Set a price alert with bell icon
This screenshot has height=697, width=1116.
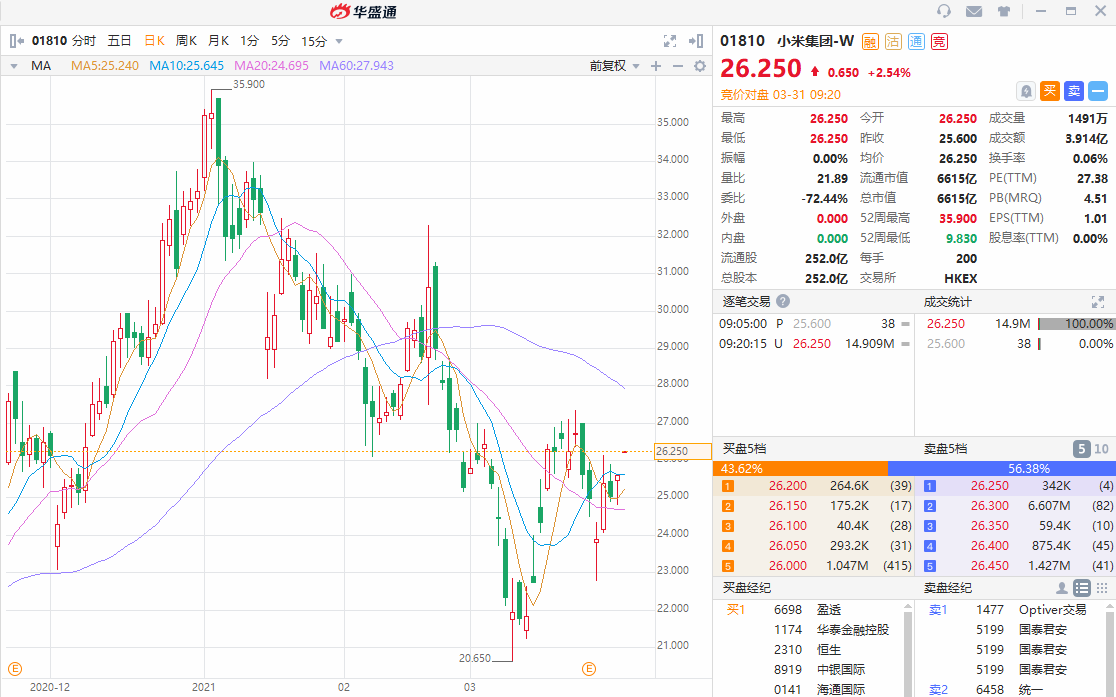(x=1026, y=91)
